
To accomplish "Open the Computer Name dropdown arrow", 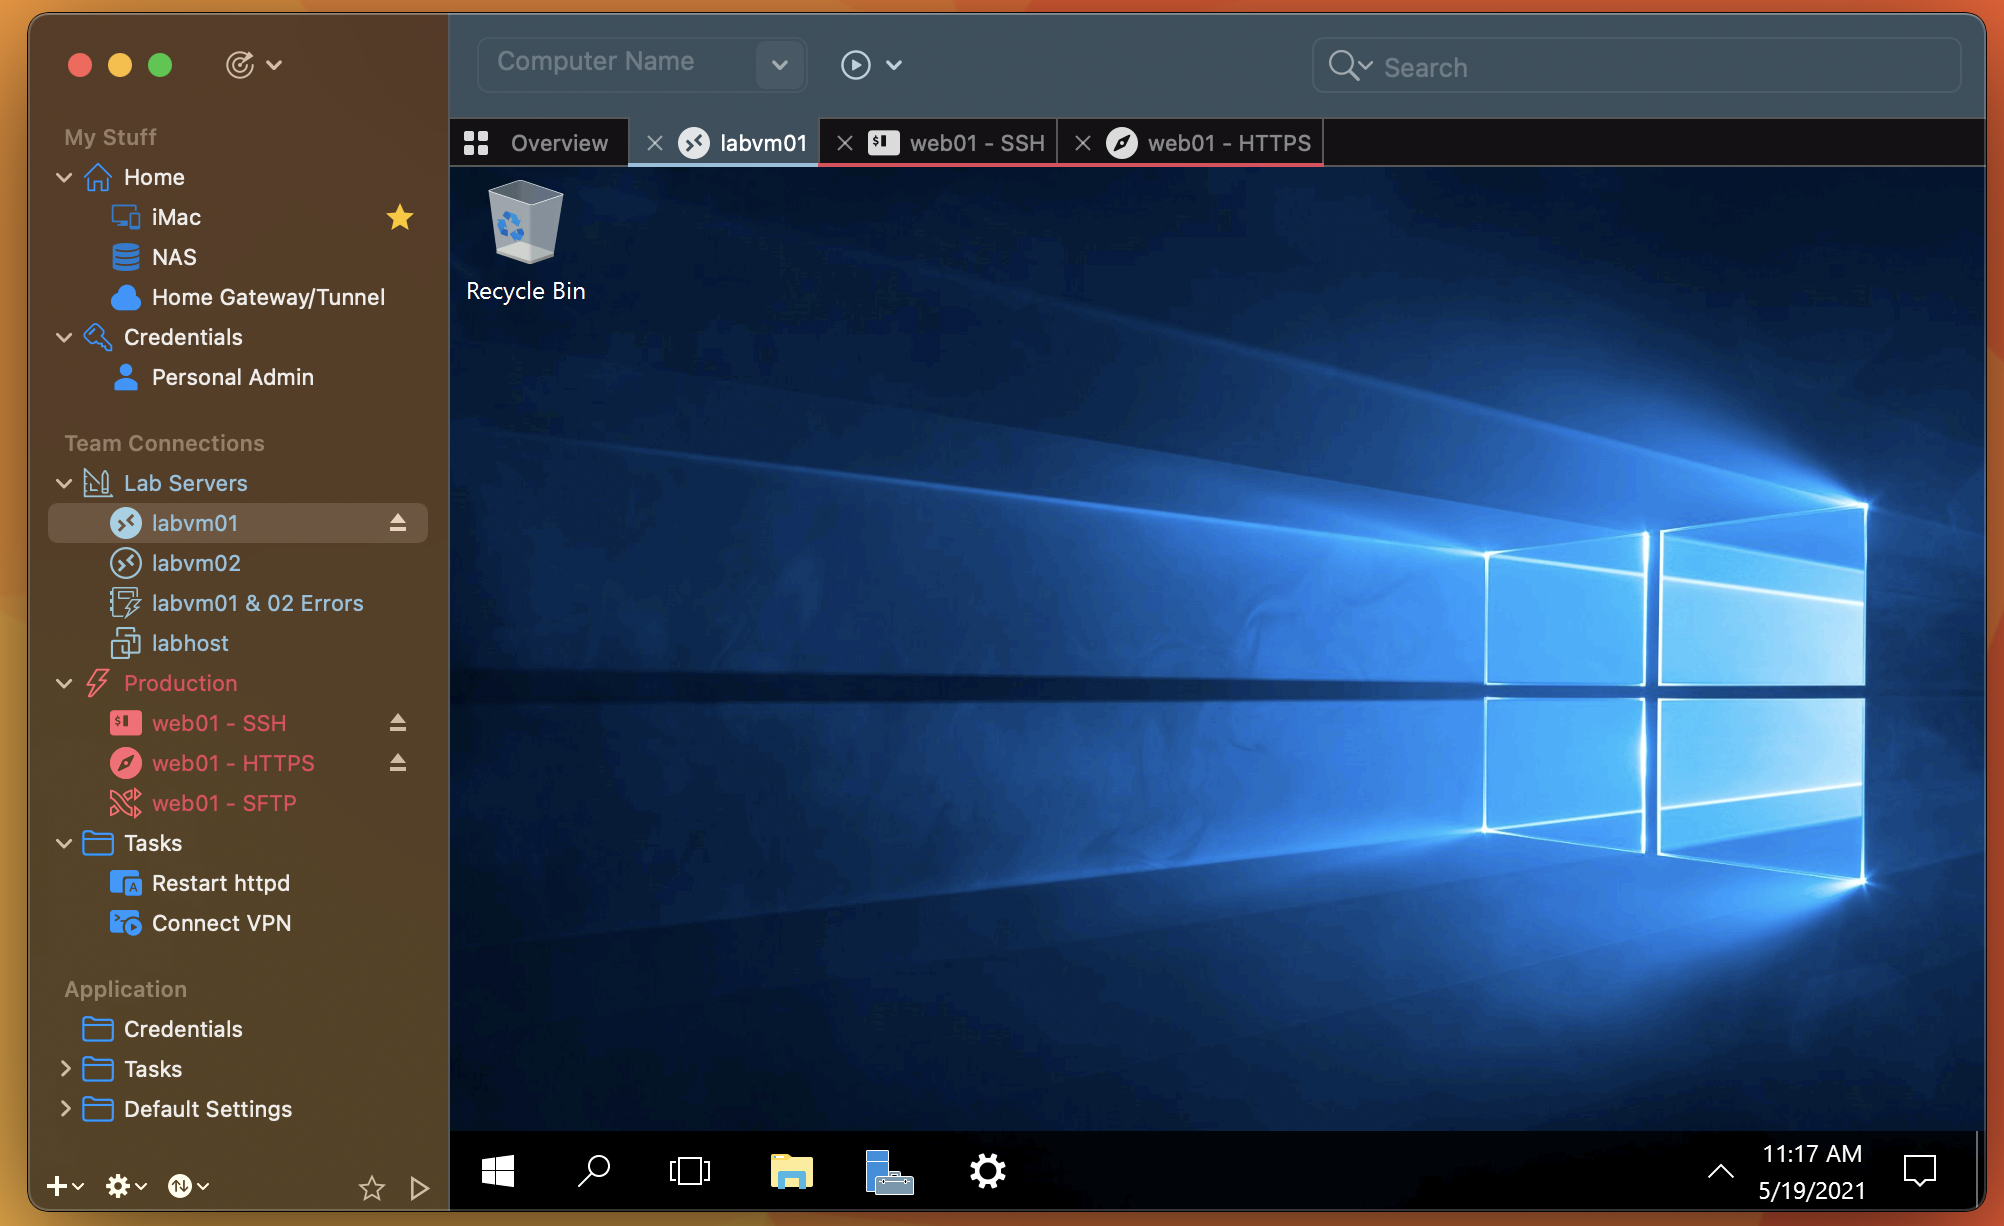I will [780, 65].
